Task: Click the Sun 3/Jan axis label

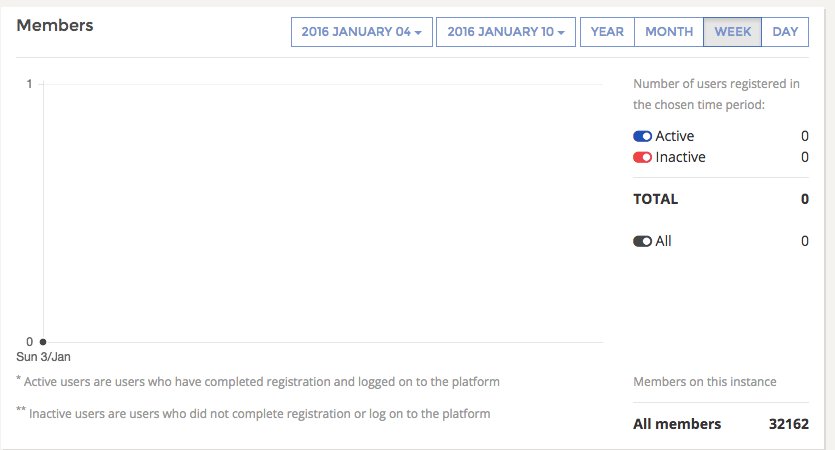Action: point(43,357)
